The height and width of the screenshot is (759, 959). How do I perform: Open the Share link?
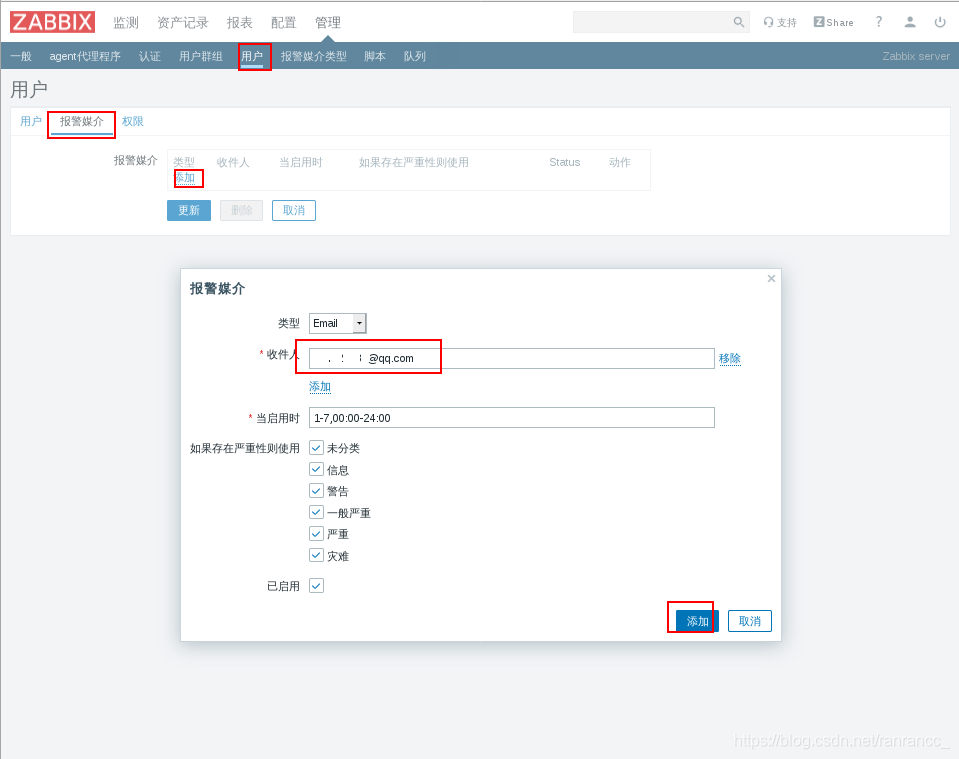pyautogui.click(x=833, y=23)
